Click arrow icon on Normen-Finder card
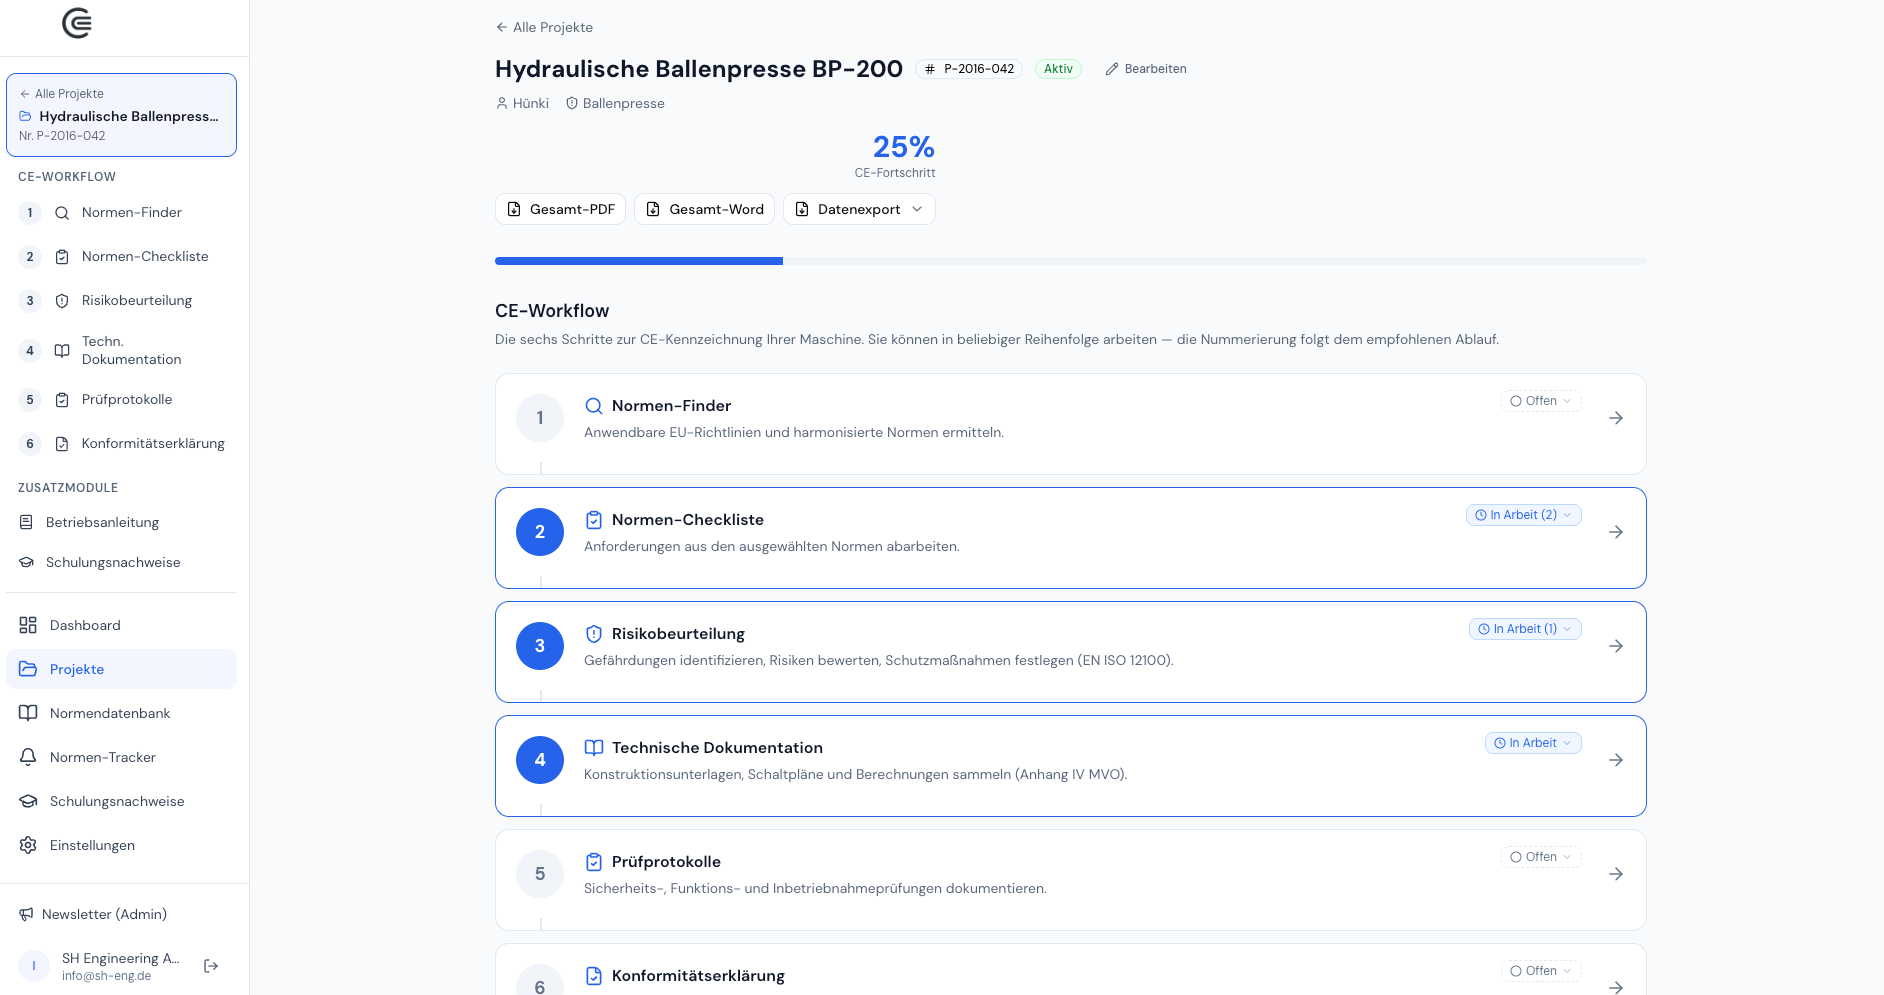This screenshot has width=1884, height=995. point(1616,418)
